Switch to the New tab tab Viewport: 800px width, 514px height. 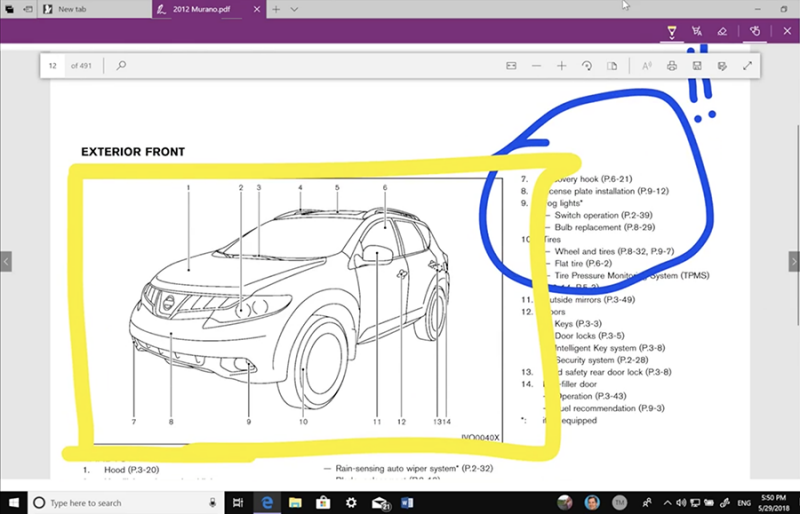pos(94,9)
